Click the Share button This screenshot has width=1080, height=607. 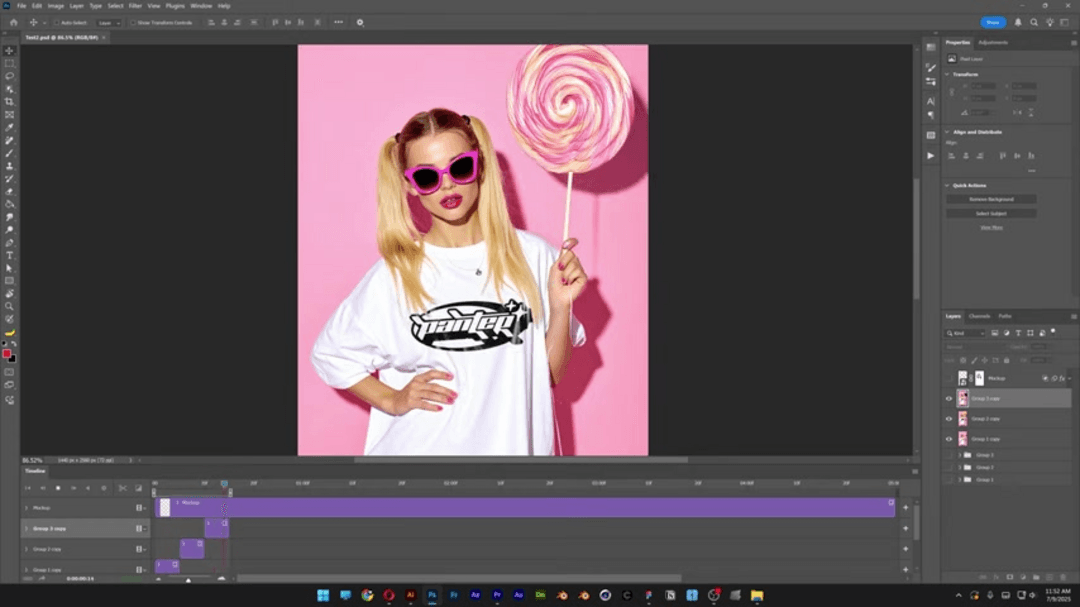(991, 21)
